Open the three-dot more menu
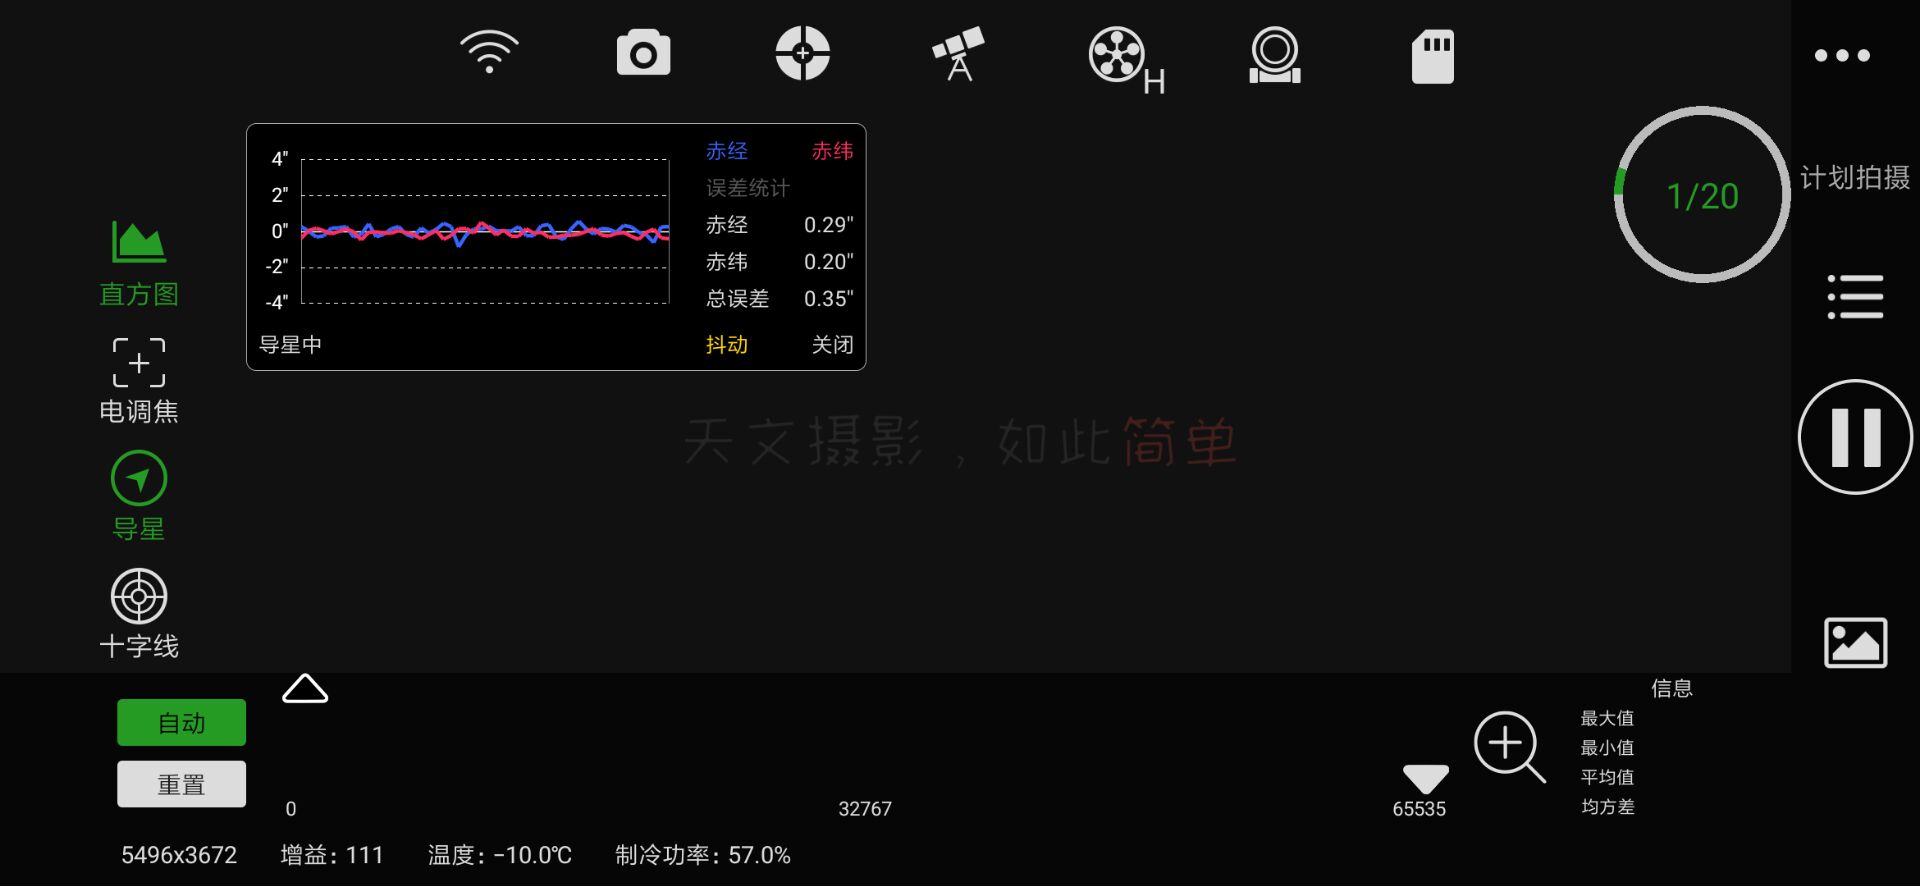The width and height of the screenshot is (1920, 886). [1842, 55]
